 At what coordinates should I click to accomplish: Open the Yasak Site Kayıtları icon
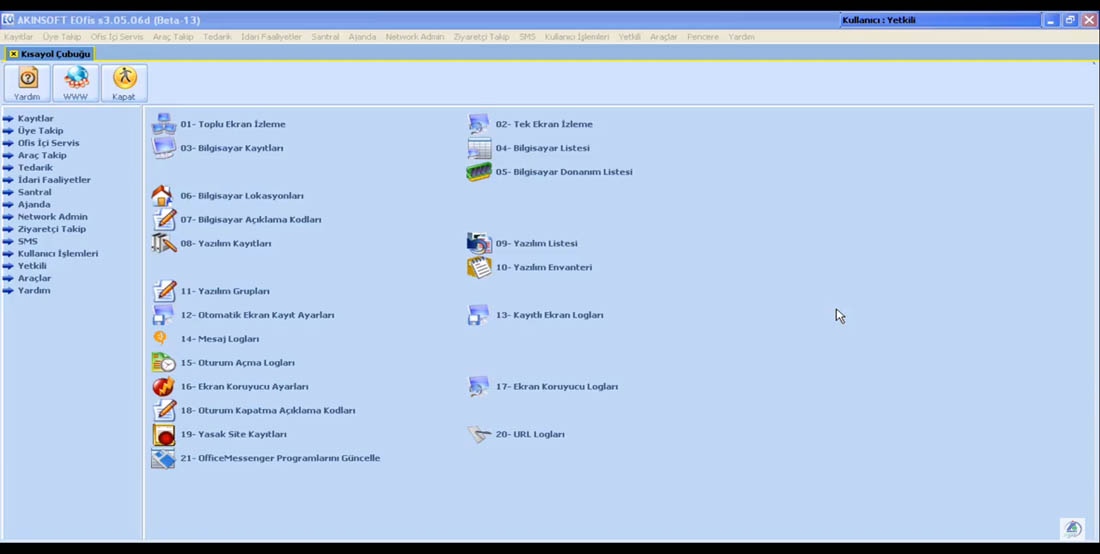163,434
